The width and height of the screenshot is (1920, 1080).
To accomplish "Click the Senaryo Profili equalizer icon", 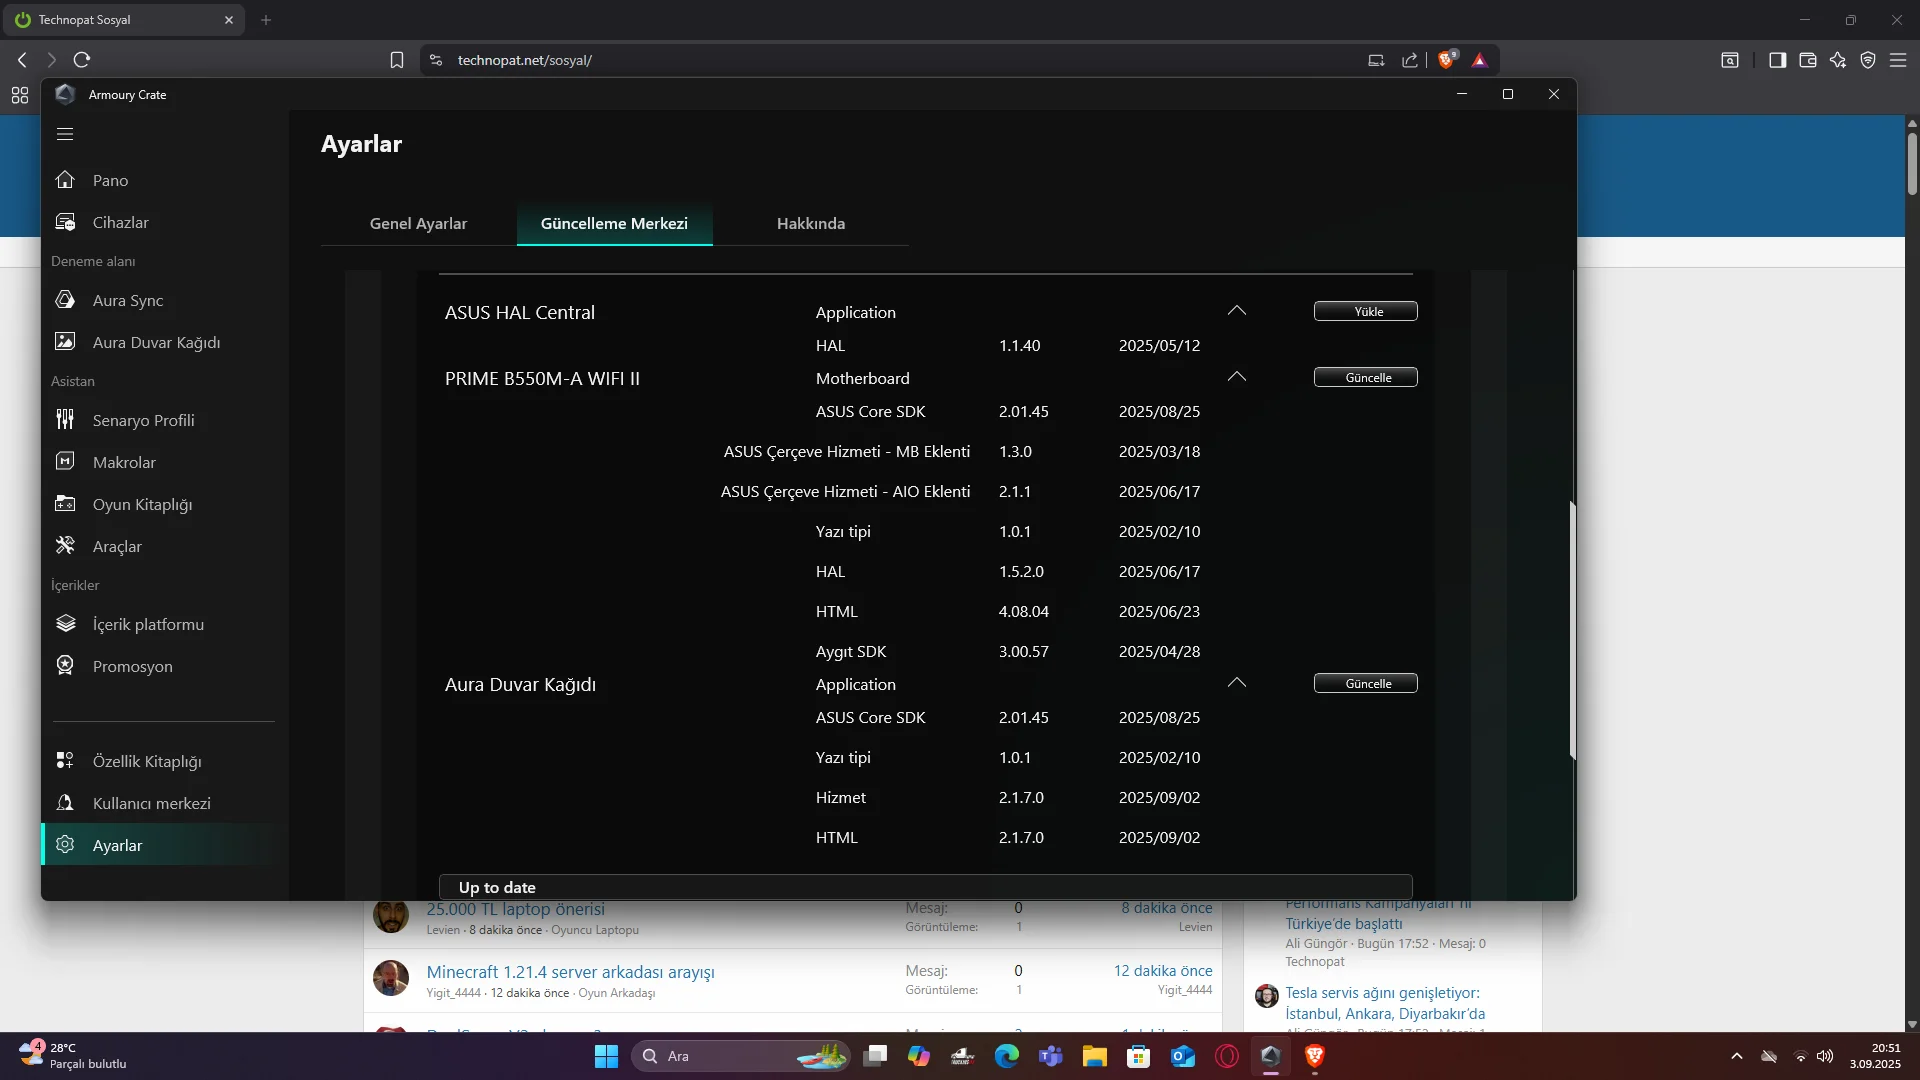I will click(65, 420).
